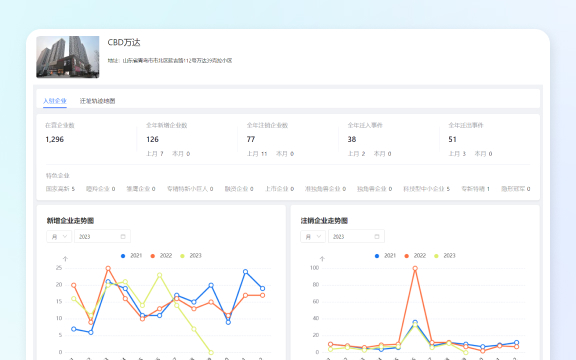Click the 地址 line under CBD万达
Viewport: 576px width, 360px height.
click(x=170, y=61)
